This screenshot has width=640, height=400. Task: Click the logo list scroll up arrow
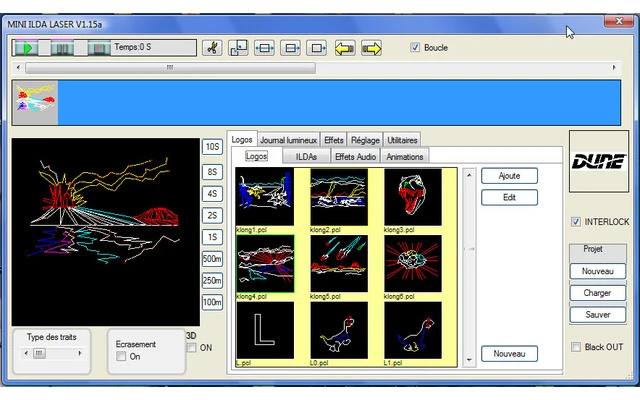469,175
